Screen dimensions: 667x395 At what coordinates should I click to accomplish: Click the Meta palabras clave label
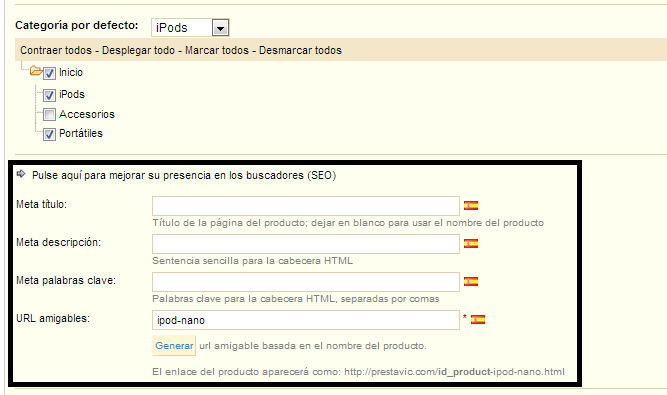66,281
